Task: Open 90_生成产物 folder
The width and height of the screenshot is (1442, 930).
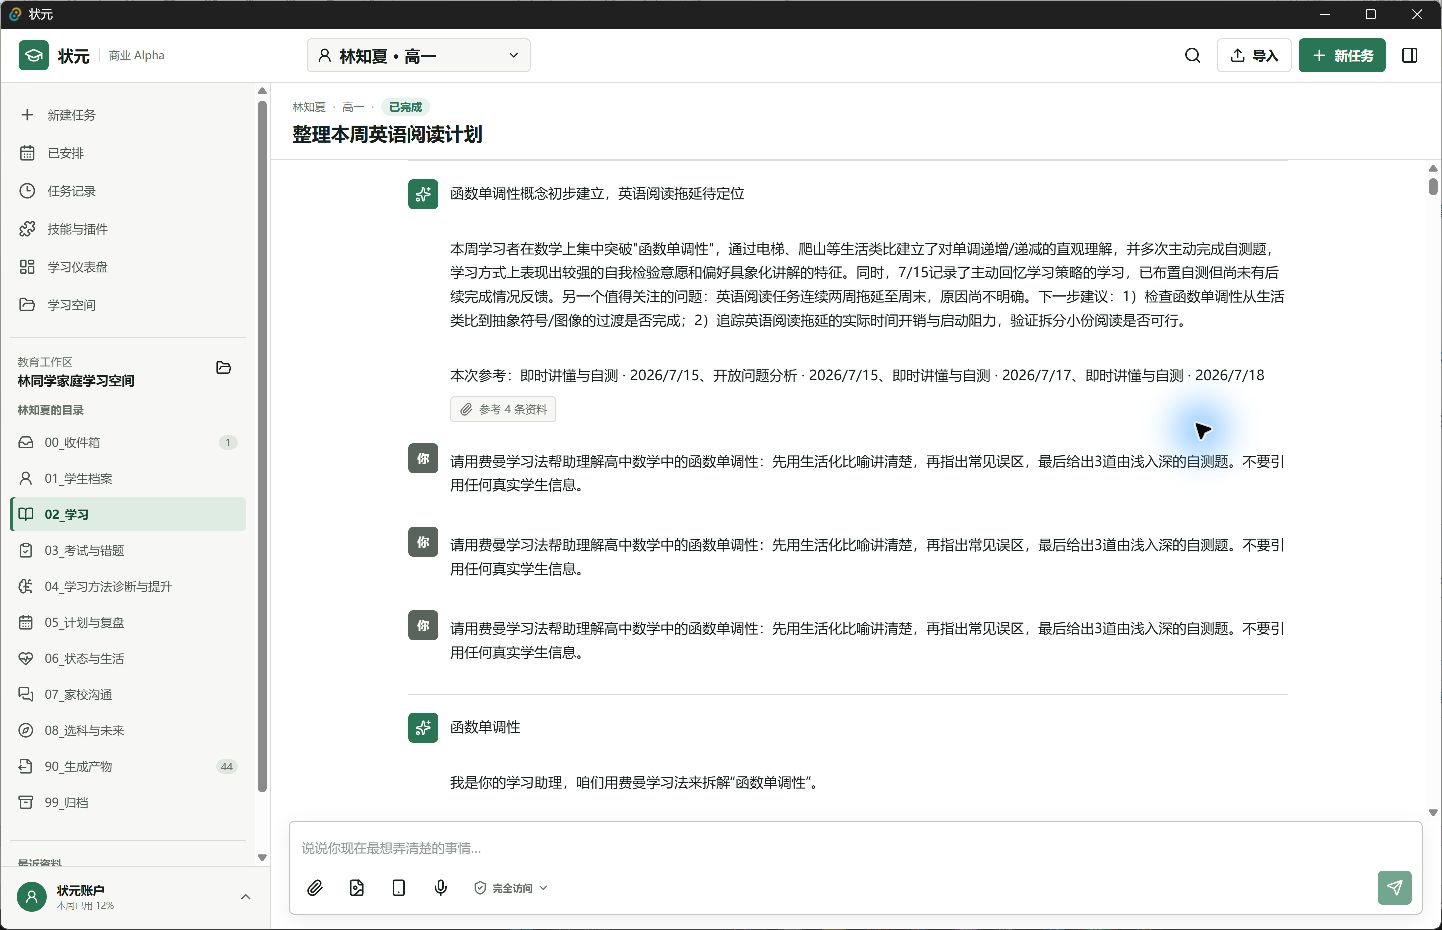Action: (127, 766)
